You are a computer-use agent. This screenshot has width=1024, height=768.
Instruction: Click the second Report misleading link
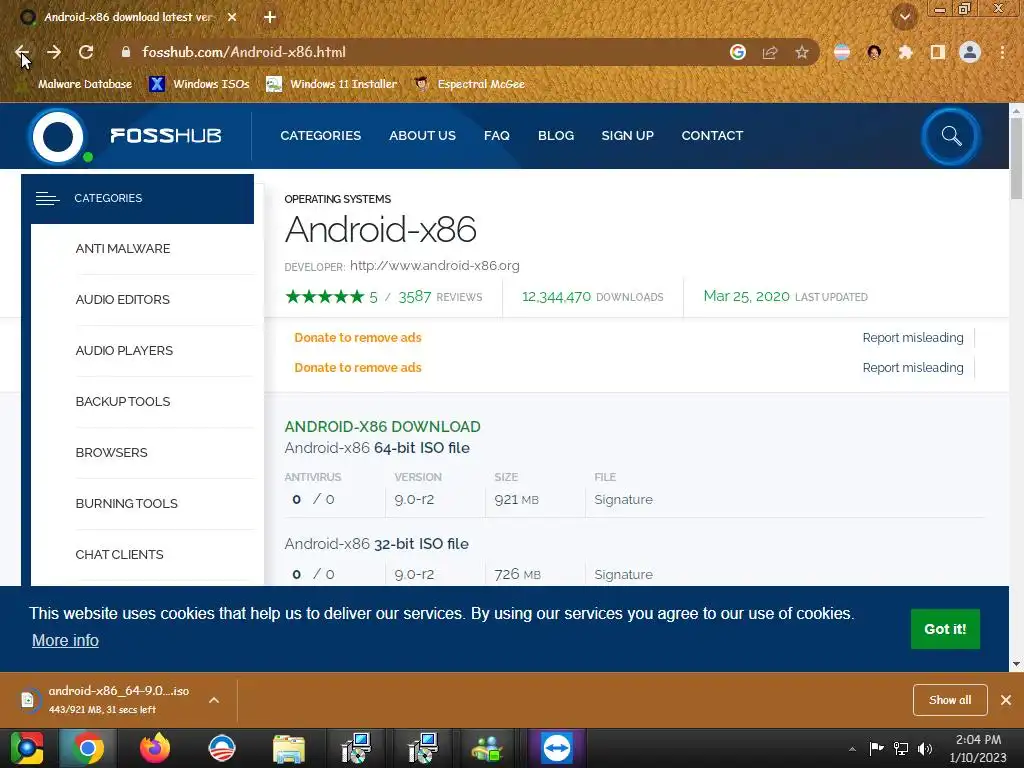tap(913, 368)
